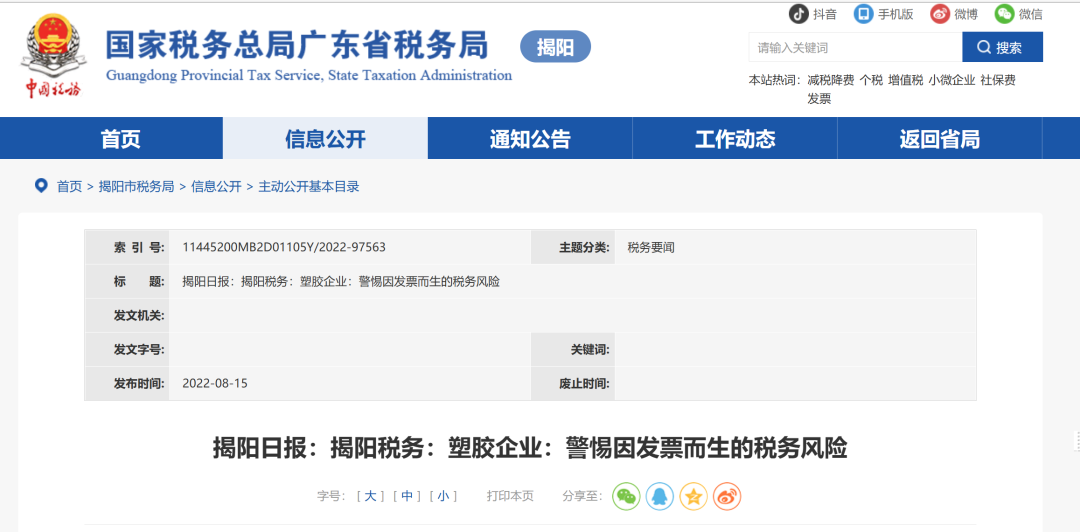The image size is (1080, 532).
Task: Open the 首页 navigation tab
Action: coord(121,139)
